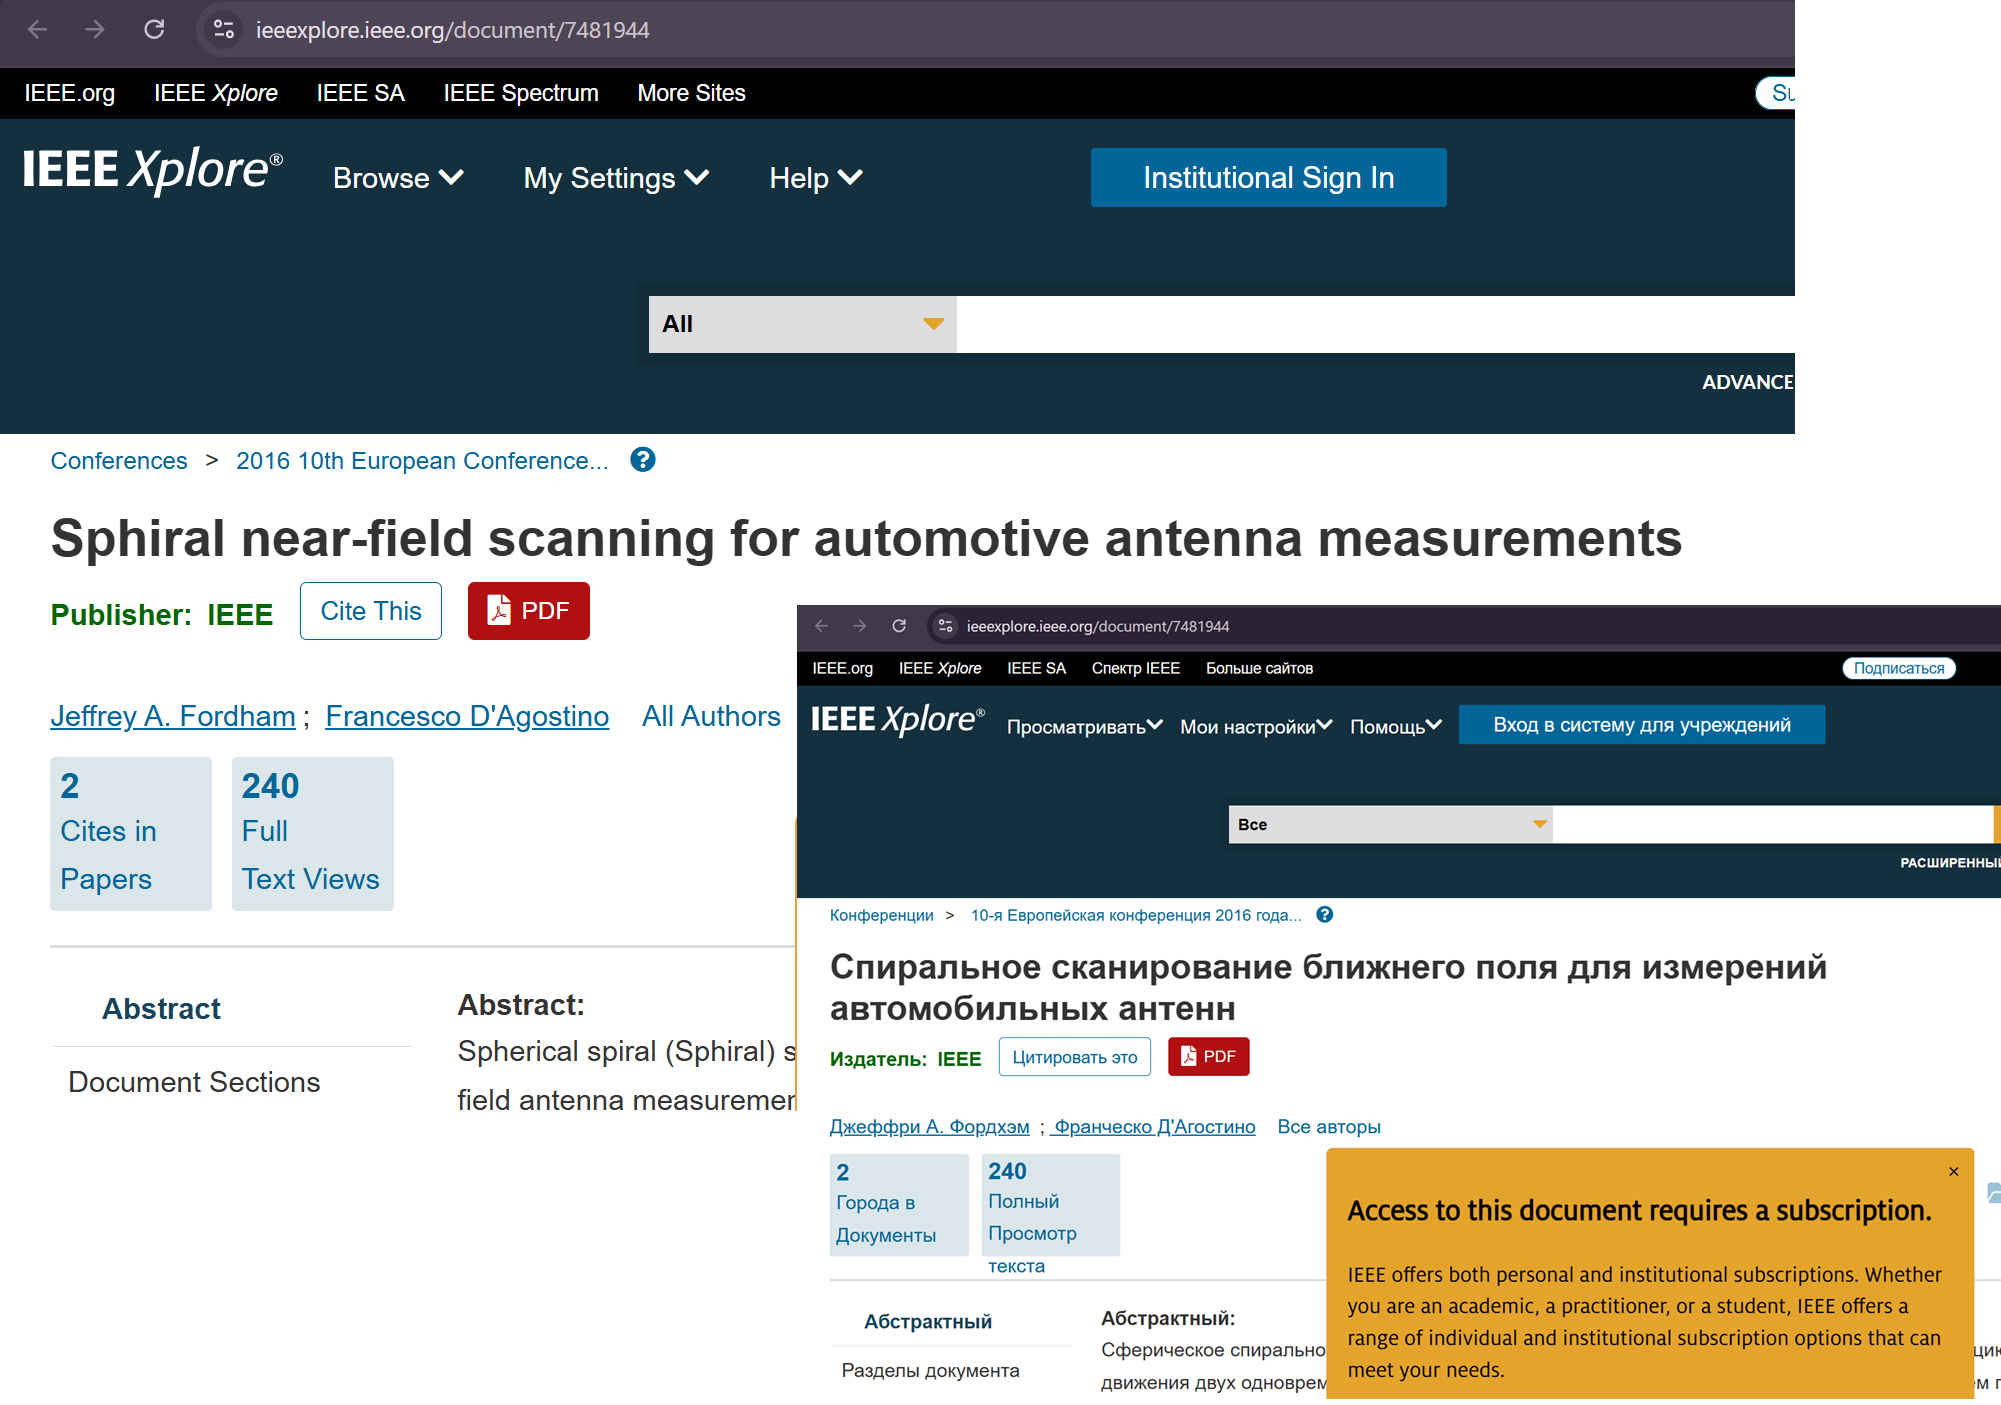Open the Конференции breadcrumb link

882,915
